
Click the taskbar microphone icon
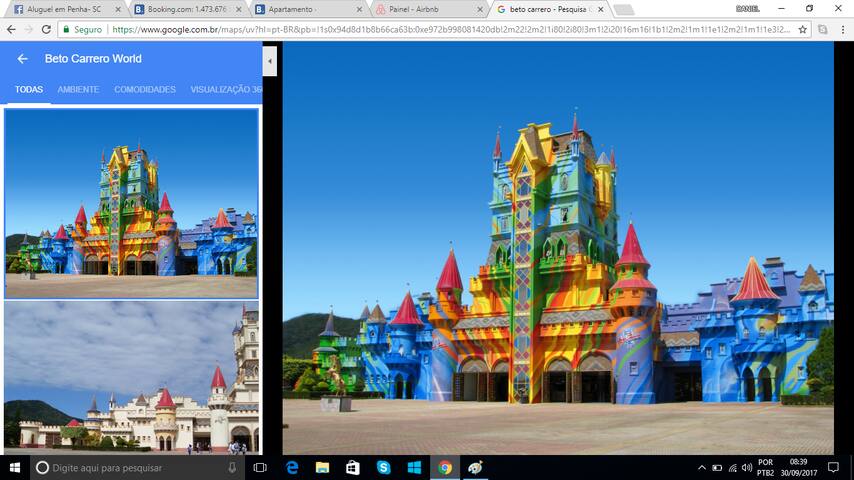(x=232, y=467)
